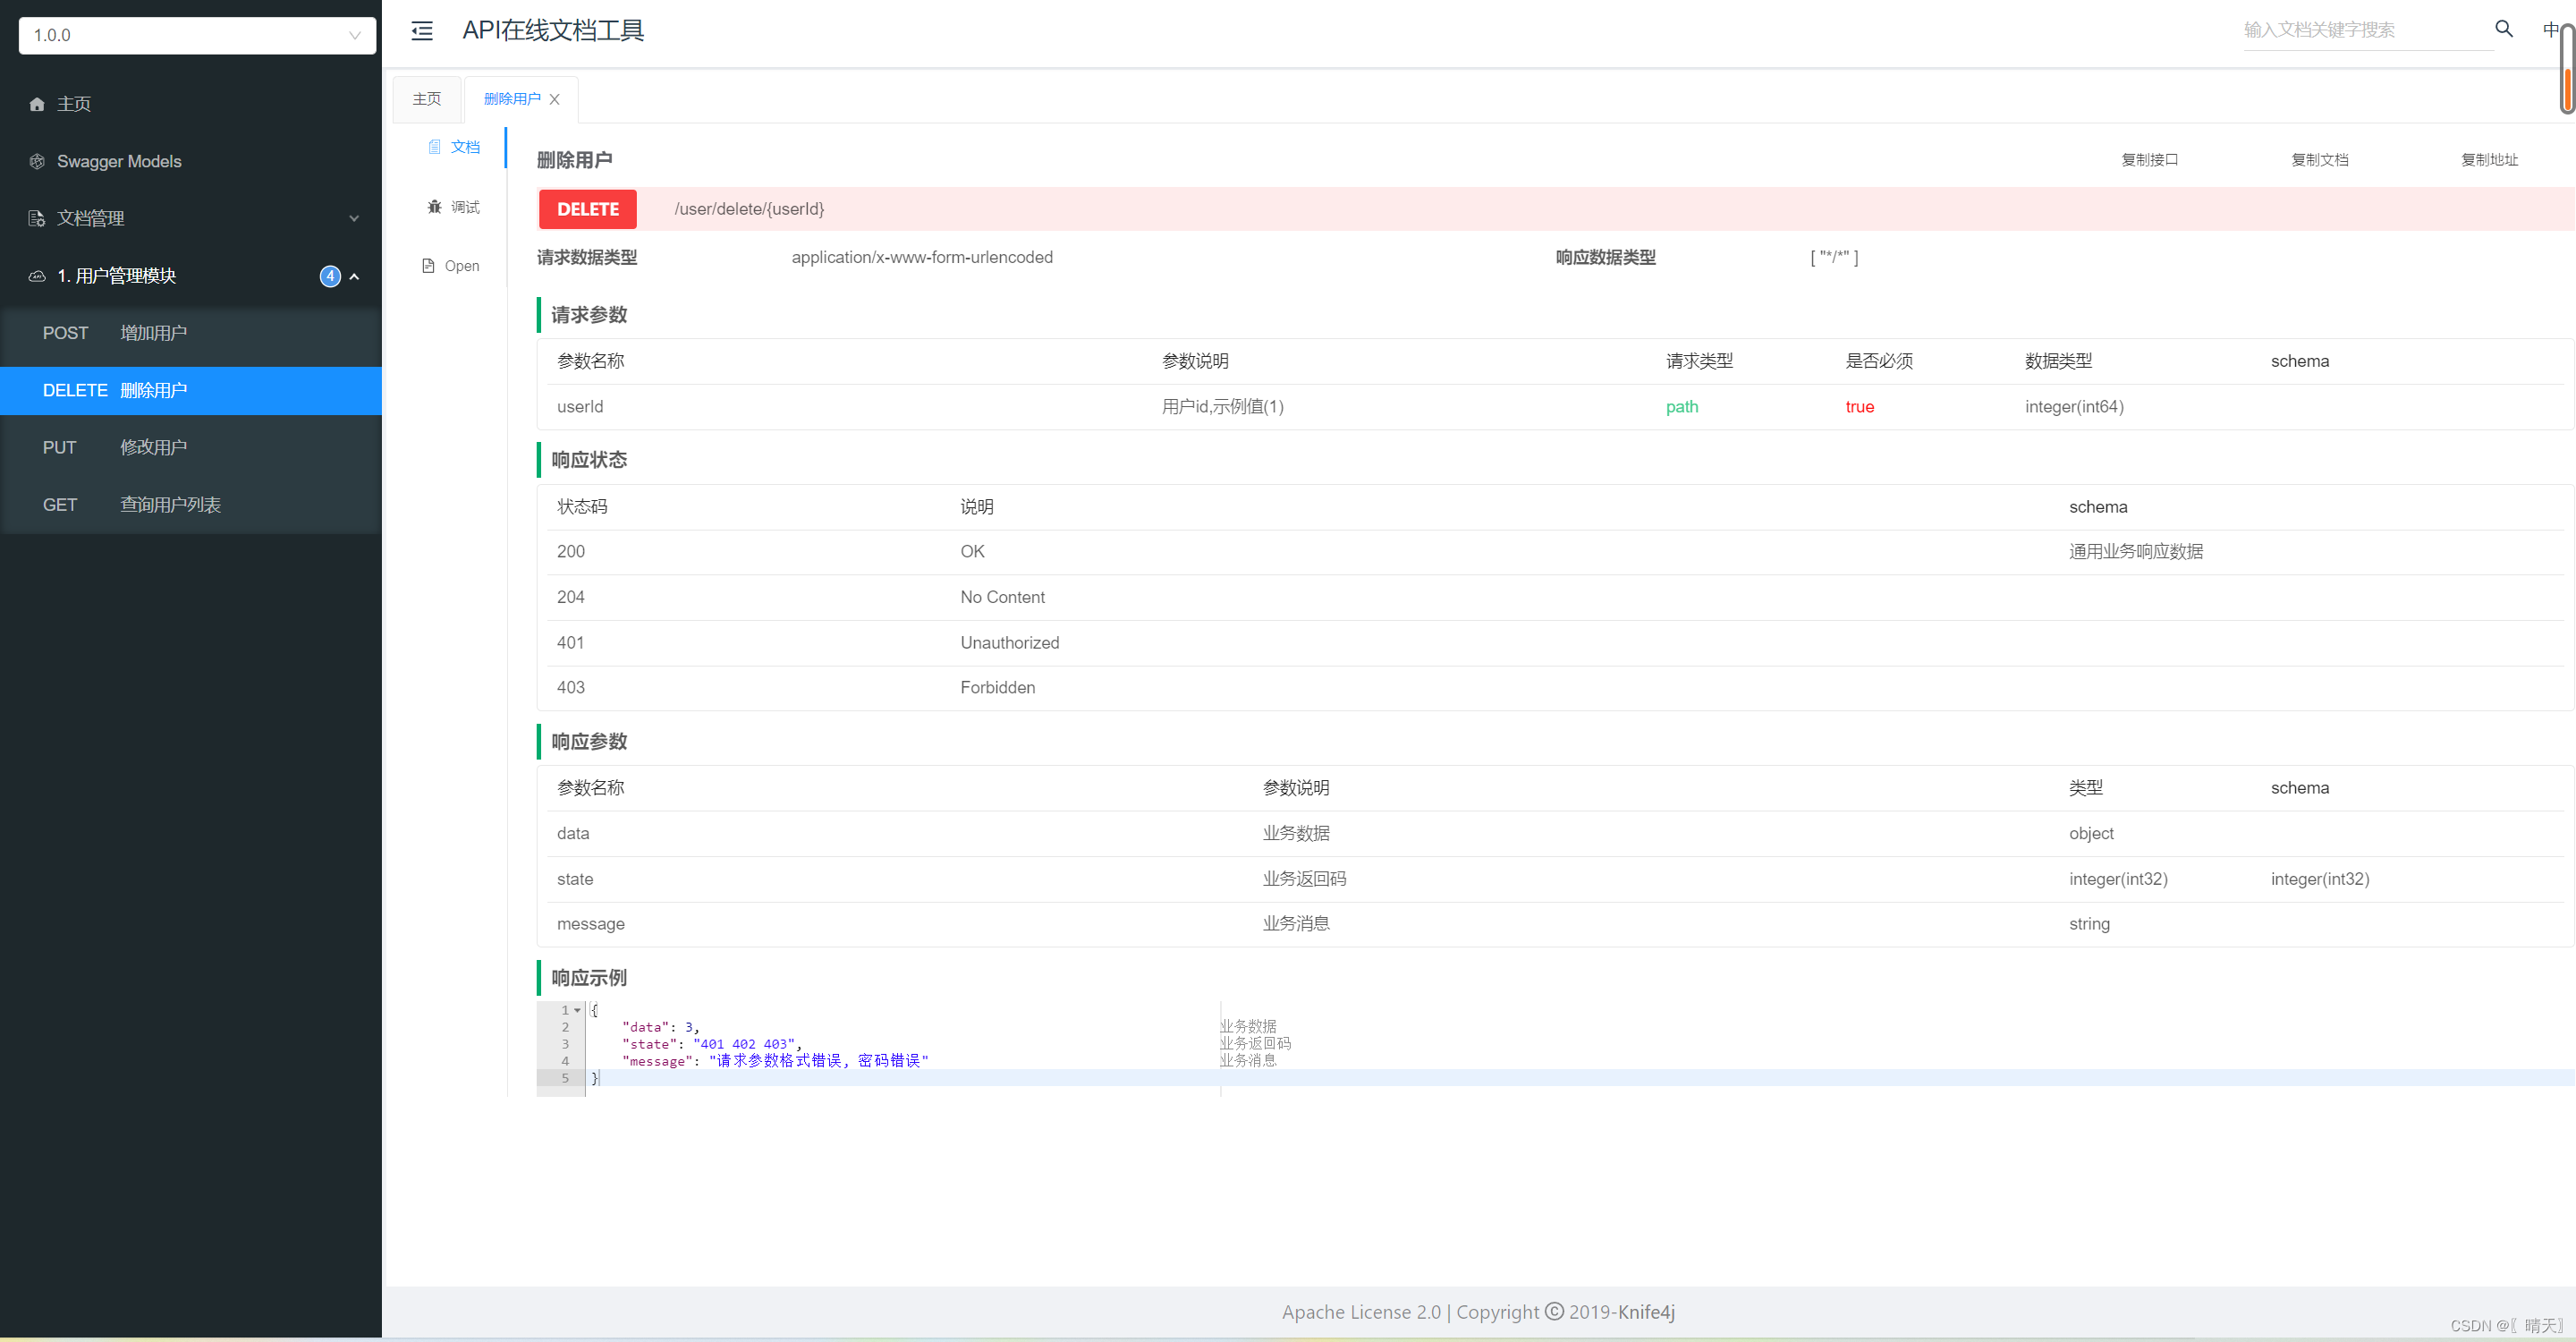Image resolution: width=2576 pixels, height=1342 pixels.
Task: Click the home icon in sidebar
Action: [37, 104]
